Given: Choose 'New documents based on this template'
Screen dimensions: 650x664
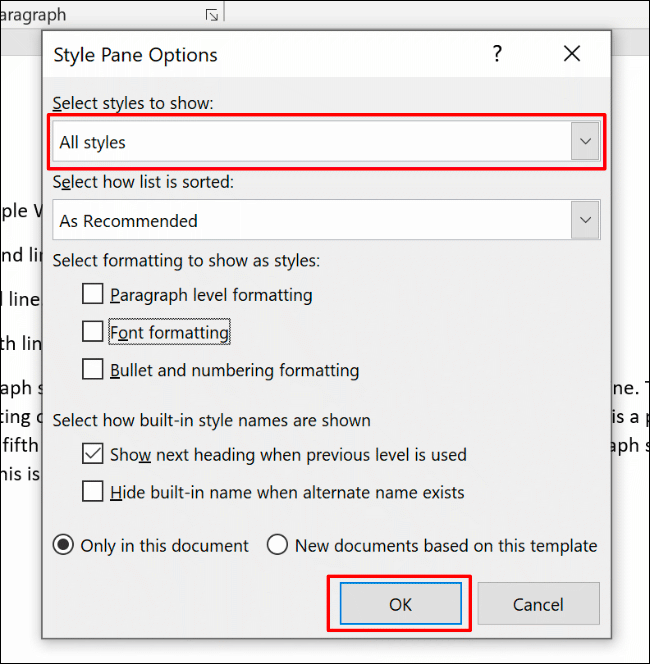Looking at the screenshot, I should [x=277, y=545].
